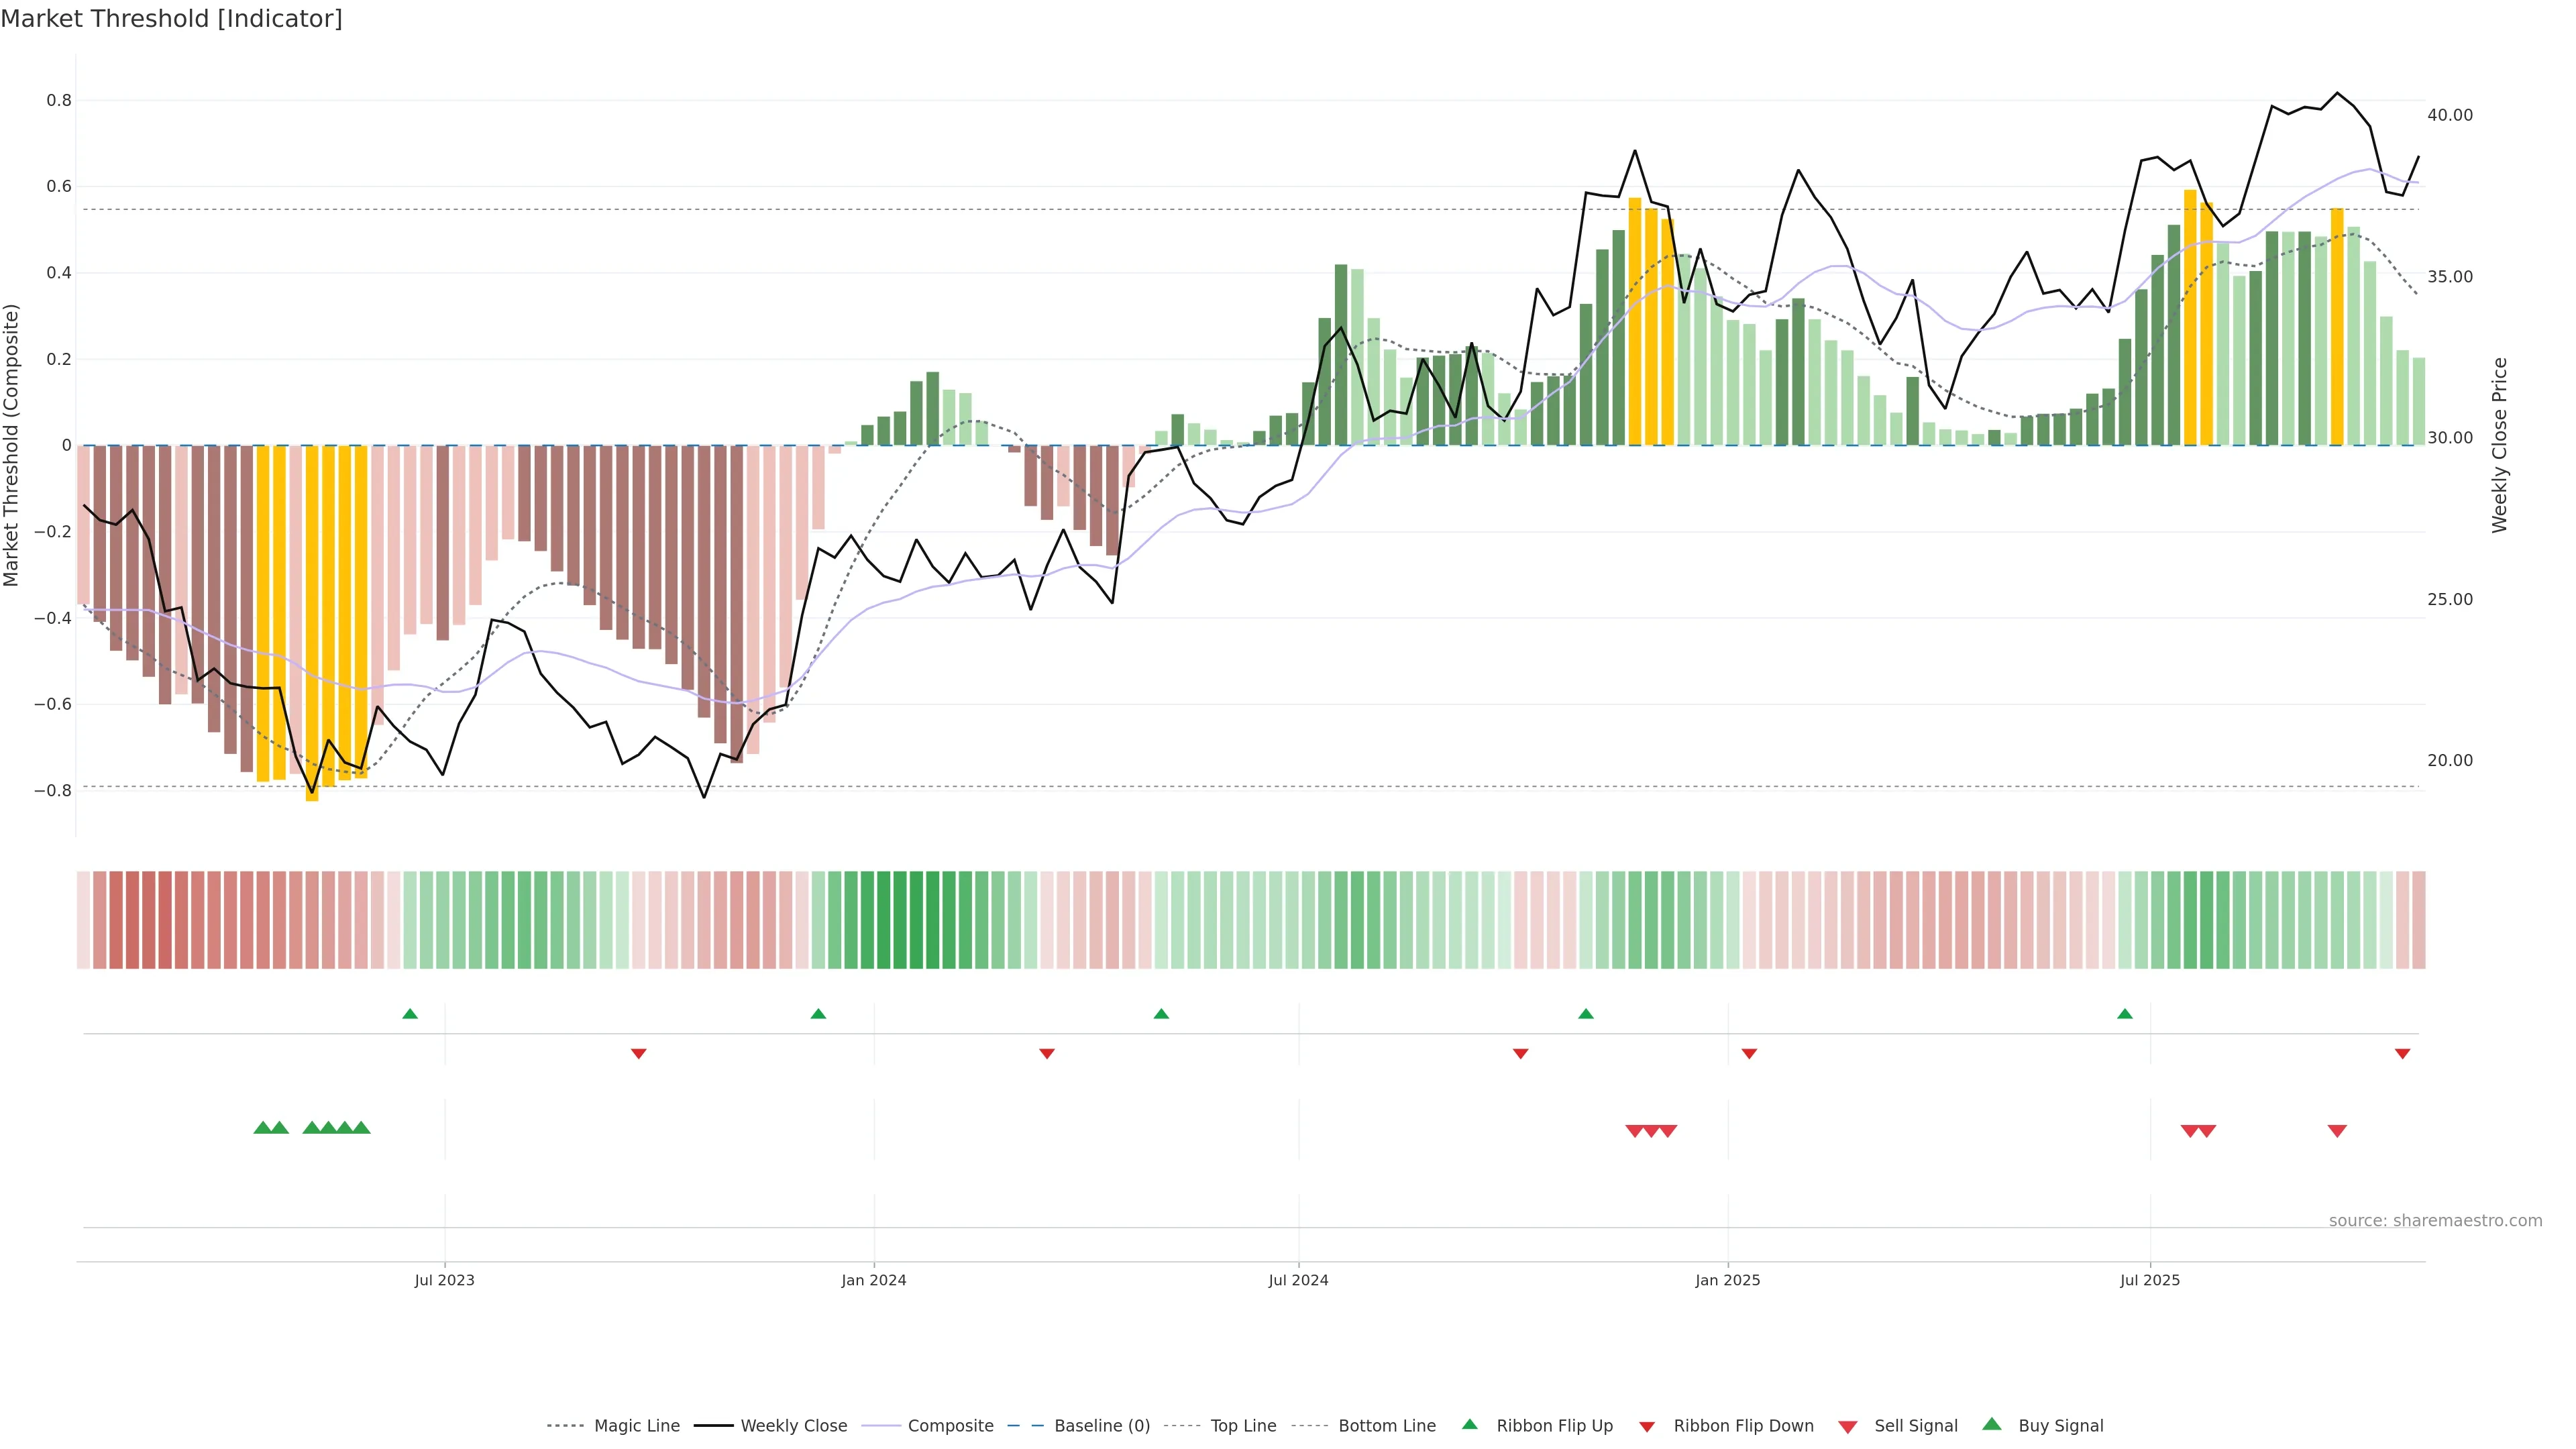
Task: Click the Jul 2024 x-axis label
Action: (x=1298, y=1280)
